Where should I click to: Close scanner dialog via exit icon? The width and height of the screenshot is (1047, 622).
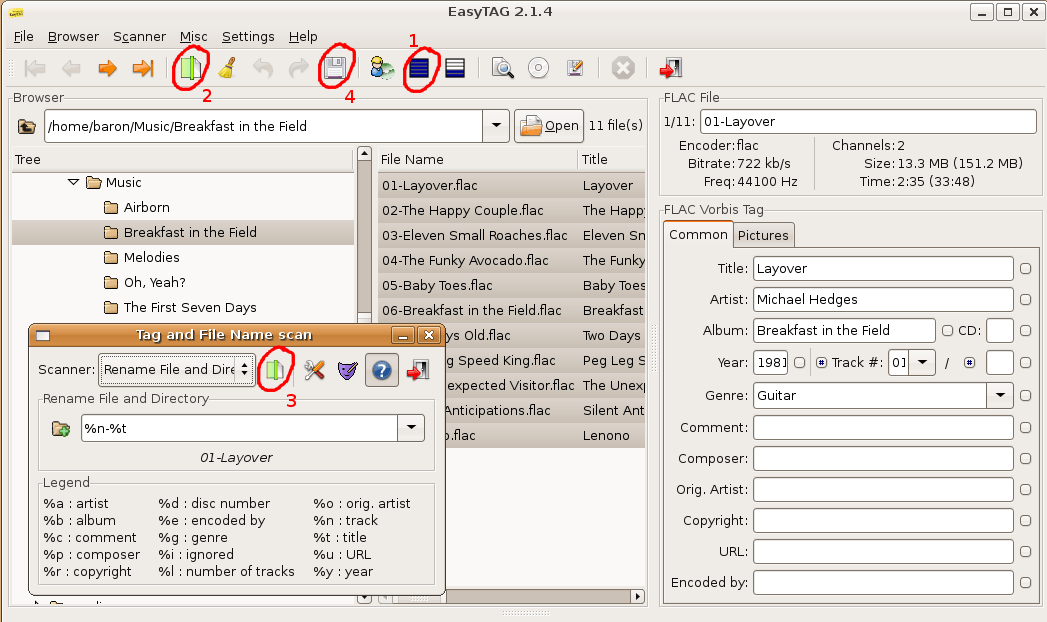[x=418, y=370]
